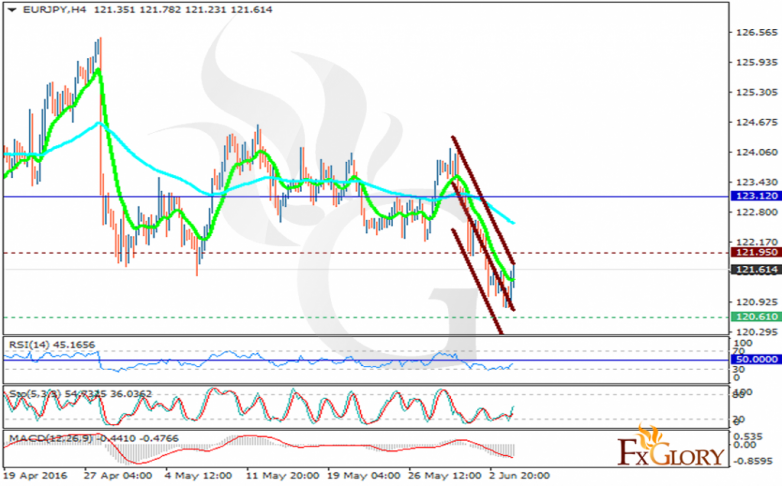Click the 2 Jun 20:00 time label
782x486 pixels.
click(519, 476)
